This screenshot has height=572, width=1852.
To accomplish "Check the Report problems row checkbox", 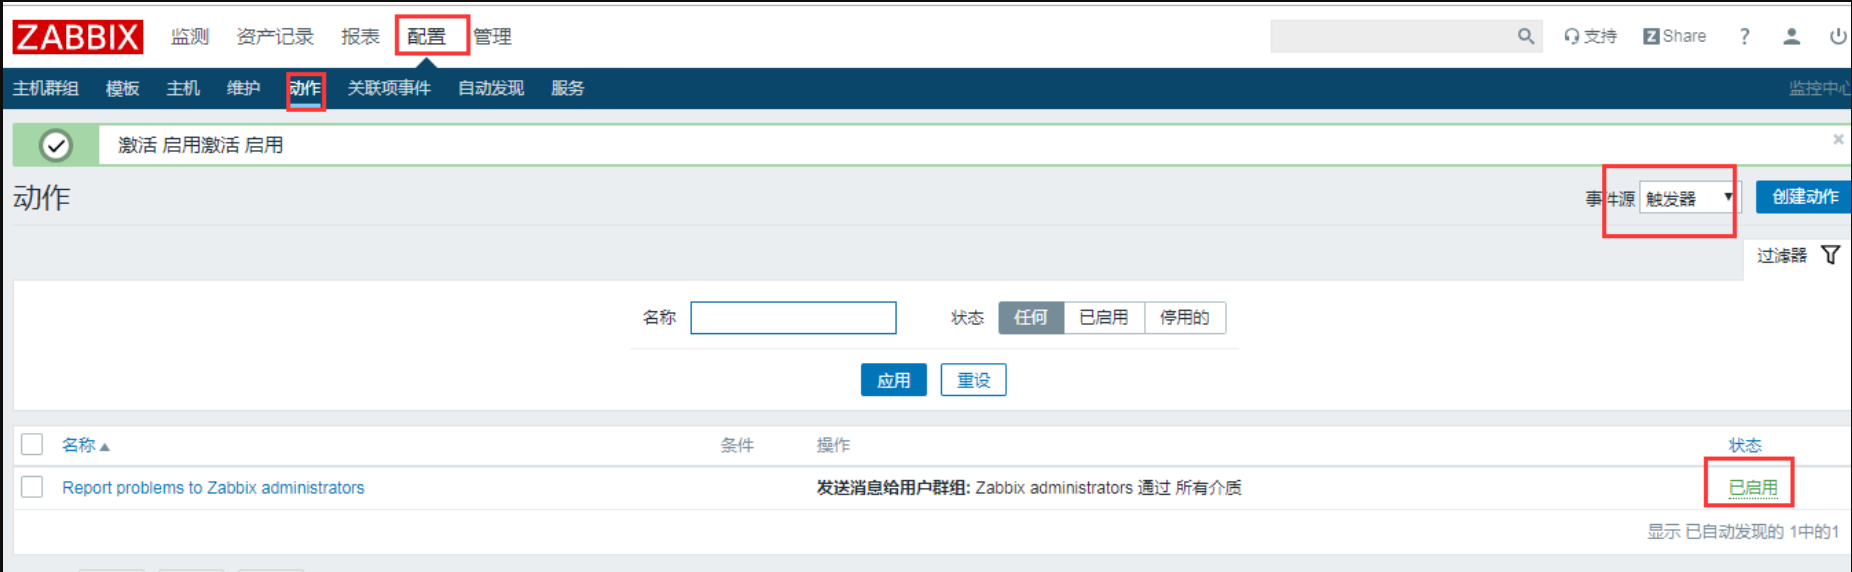I will pos(32,487).
